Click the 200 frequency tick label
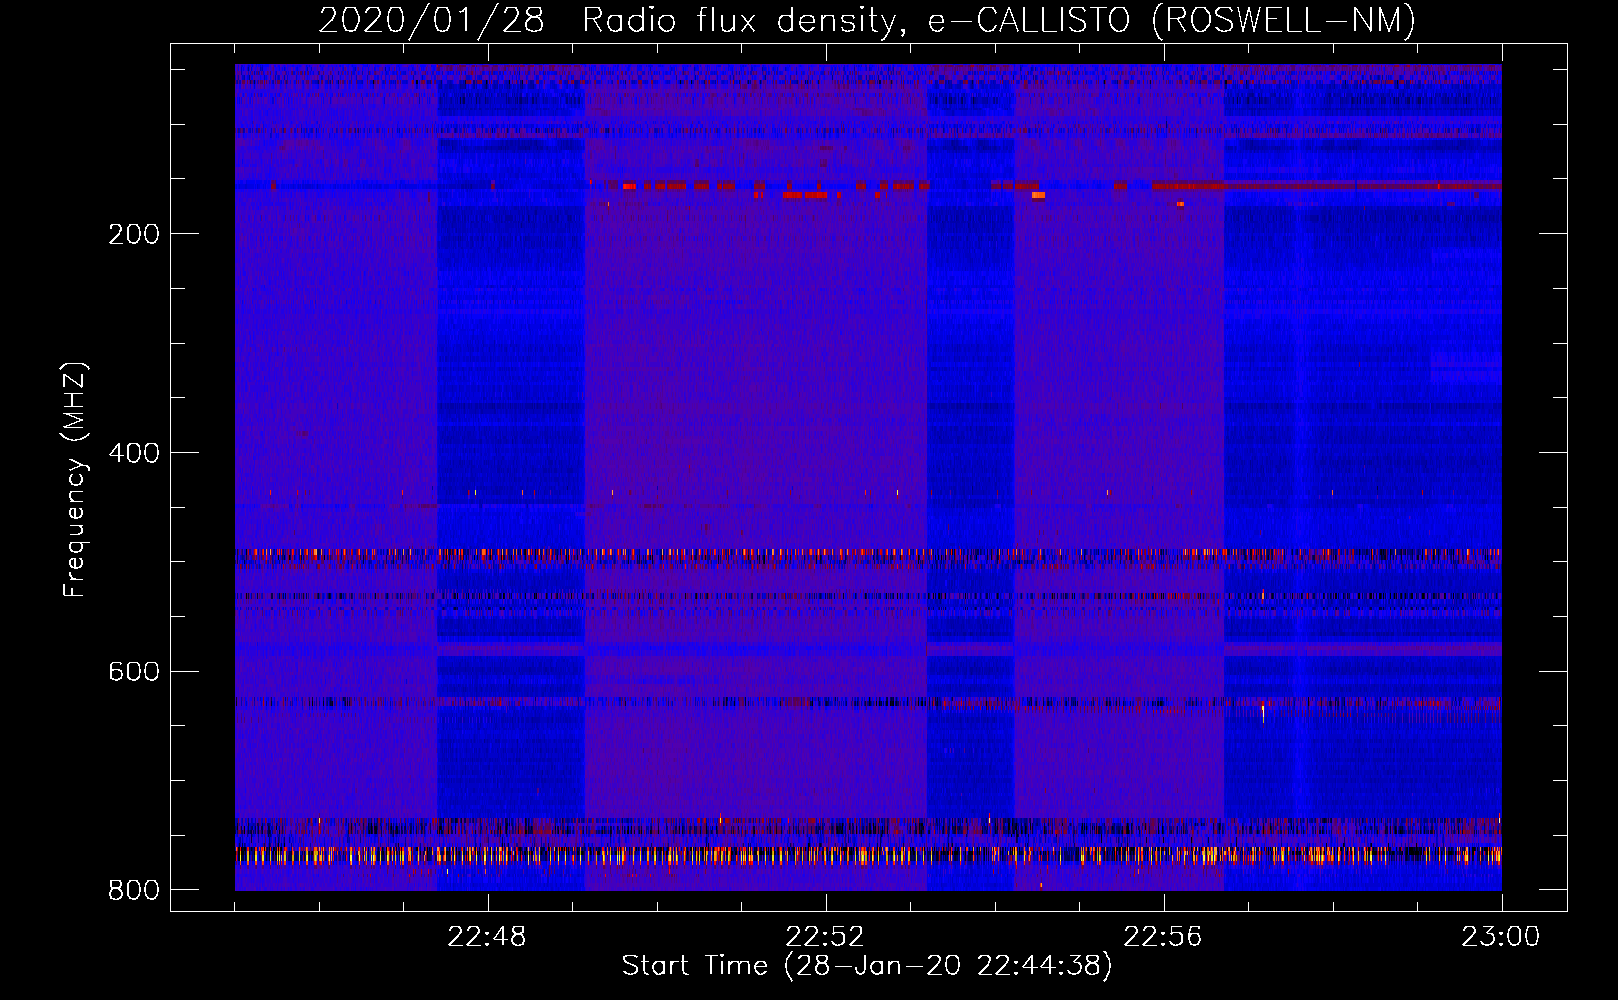Image resolution: width=1618 pixels, height=1000 pixels. pyautogui.click(x=134, y=234)
